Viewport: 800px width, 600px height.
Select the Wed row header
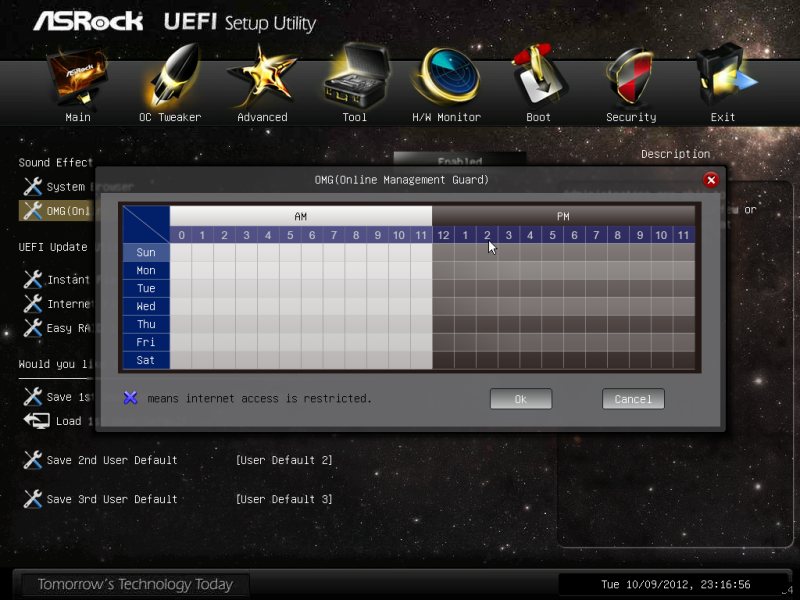point(146,306)
